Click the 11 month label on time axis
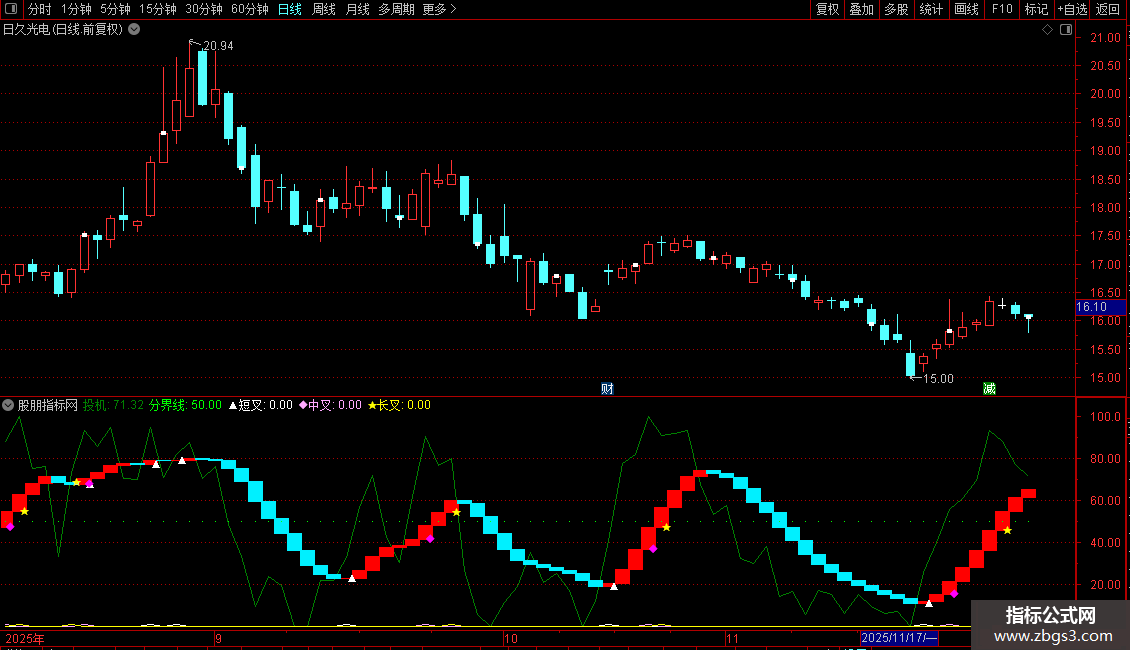The width and height of the screenshot is (1130, 650). tap(732, 638)
